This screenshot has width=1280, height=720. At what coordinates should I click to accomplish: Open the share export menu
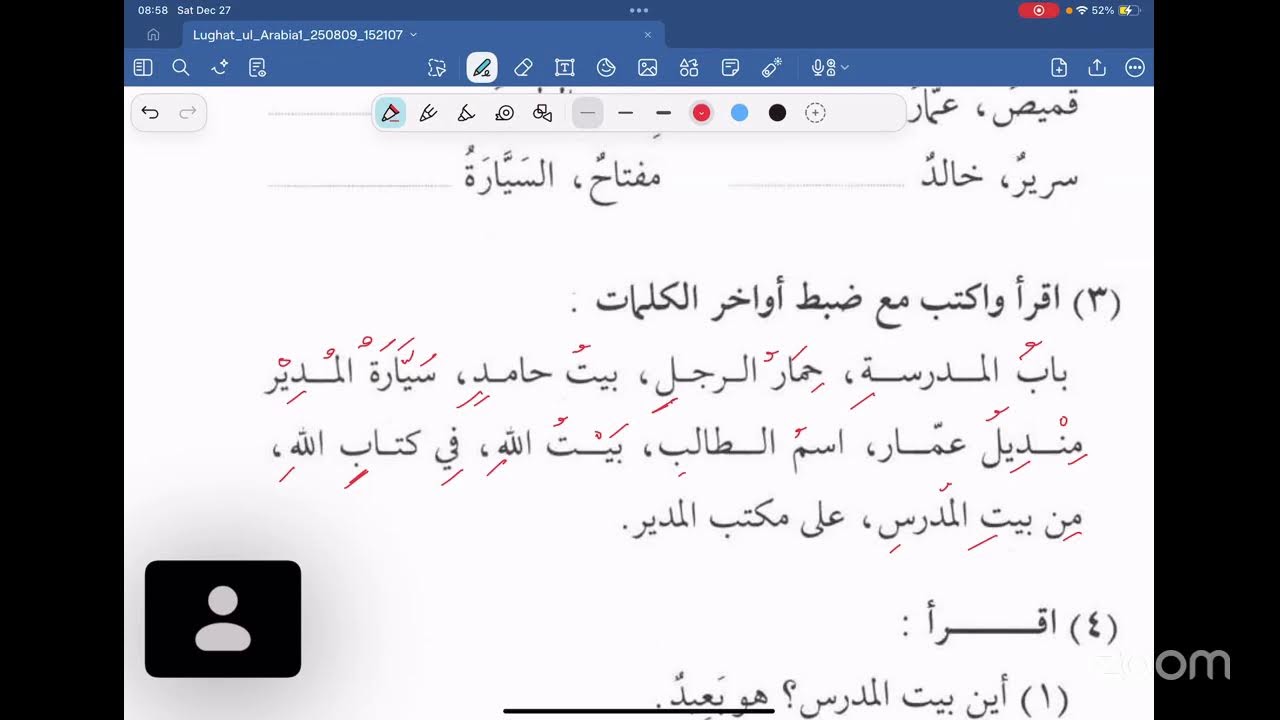(x=1097, y=67)
